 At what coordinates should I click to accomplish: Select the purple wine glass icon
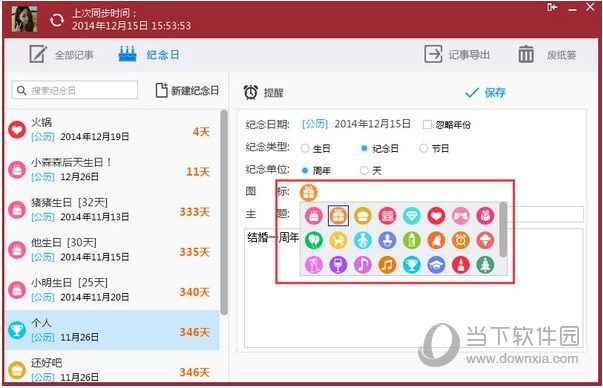[338, 265]
